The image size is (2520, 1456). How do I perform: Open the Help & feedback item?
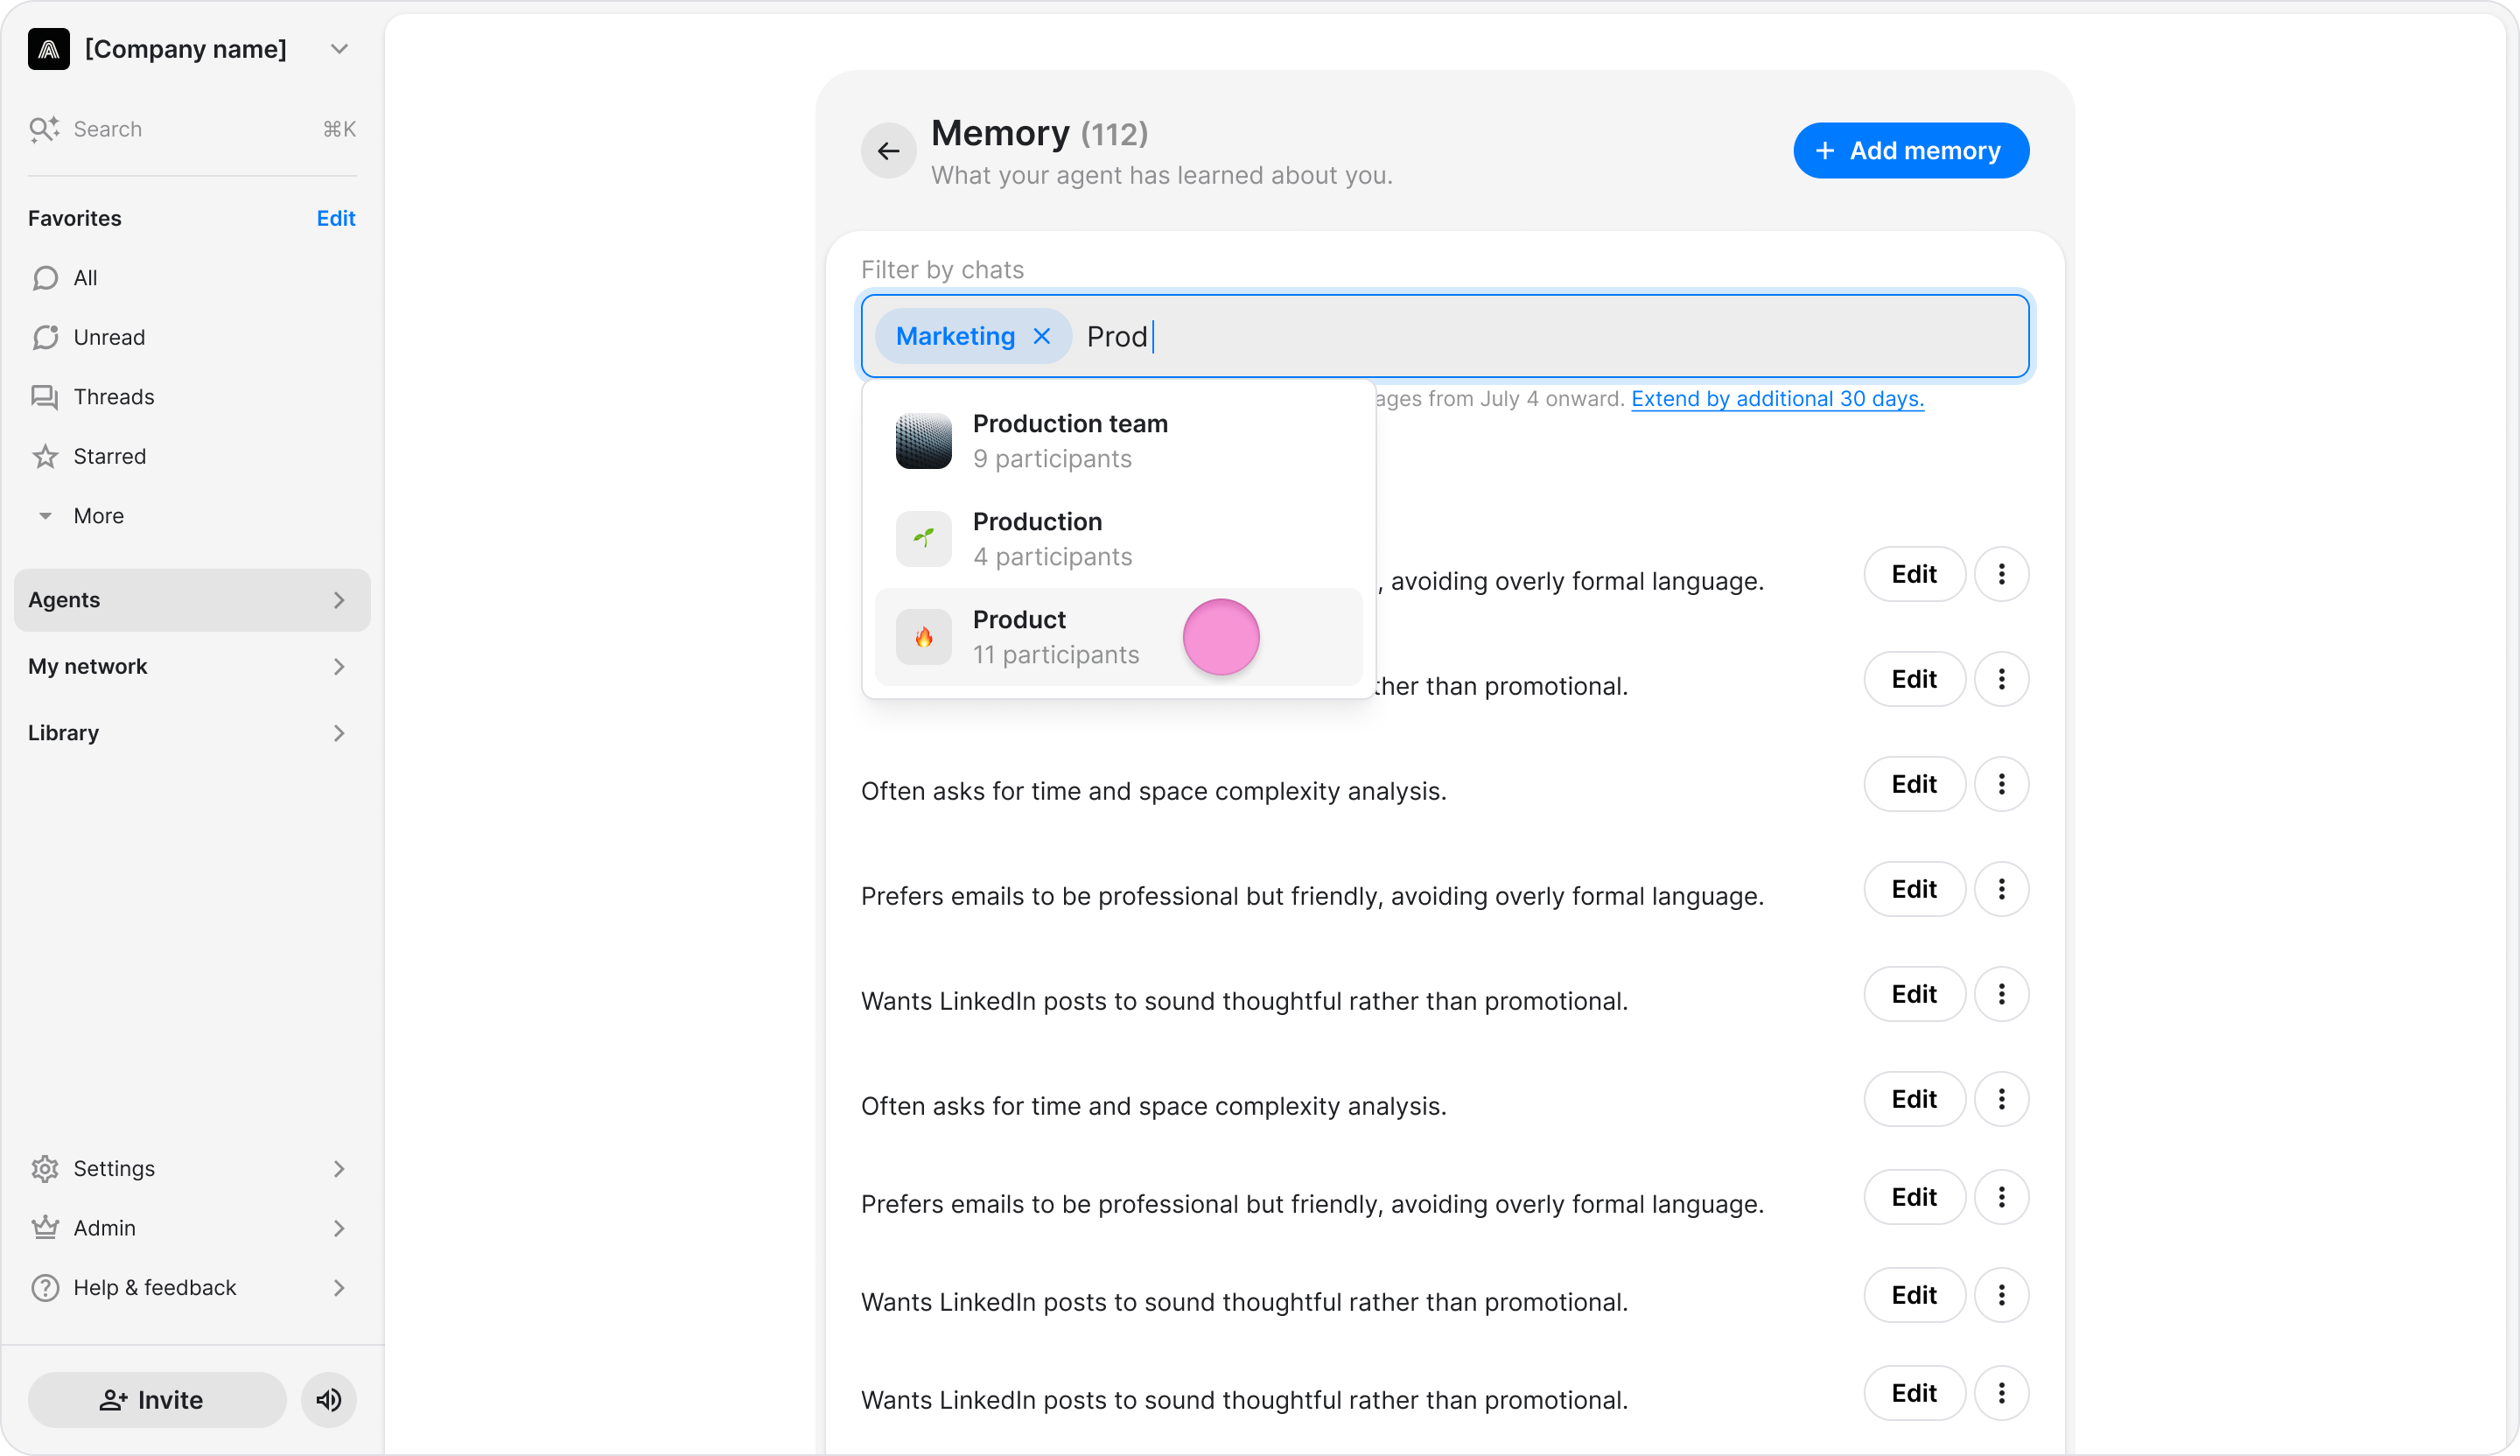[192, 1288]
